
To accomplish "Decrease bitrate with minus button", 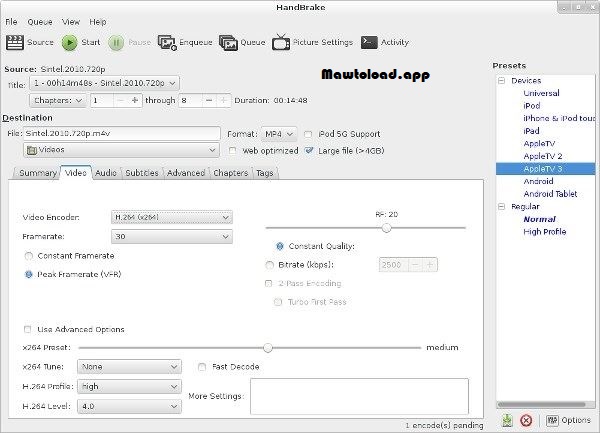I will click(416, 265).
